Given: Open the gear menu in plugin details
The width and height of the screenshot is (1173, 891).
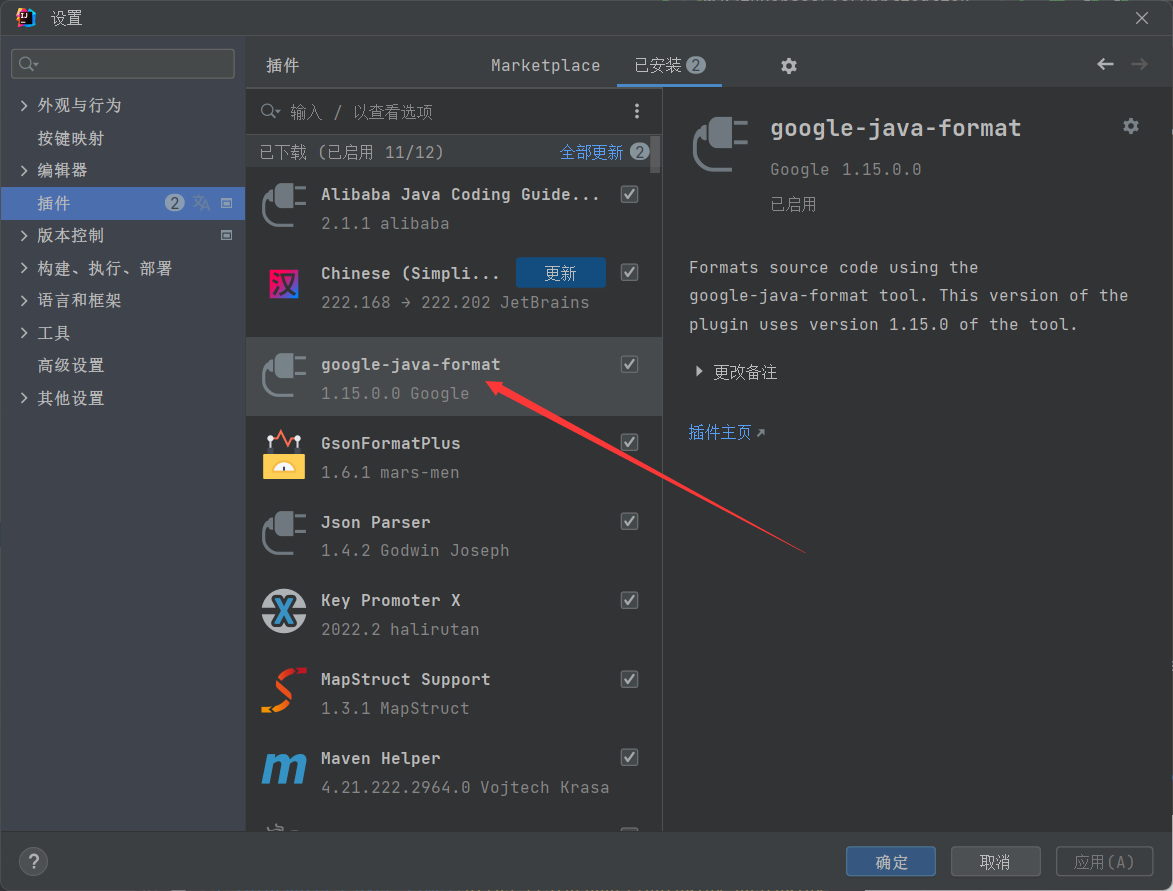Looking at the screenshot, I should [1130, 126].
